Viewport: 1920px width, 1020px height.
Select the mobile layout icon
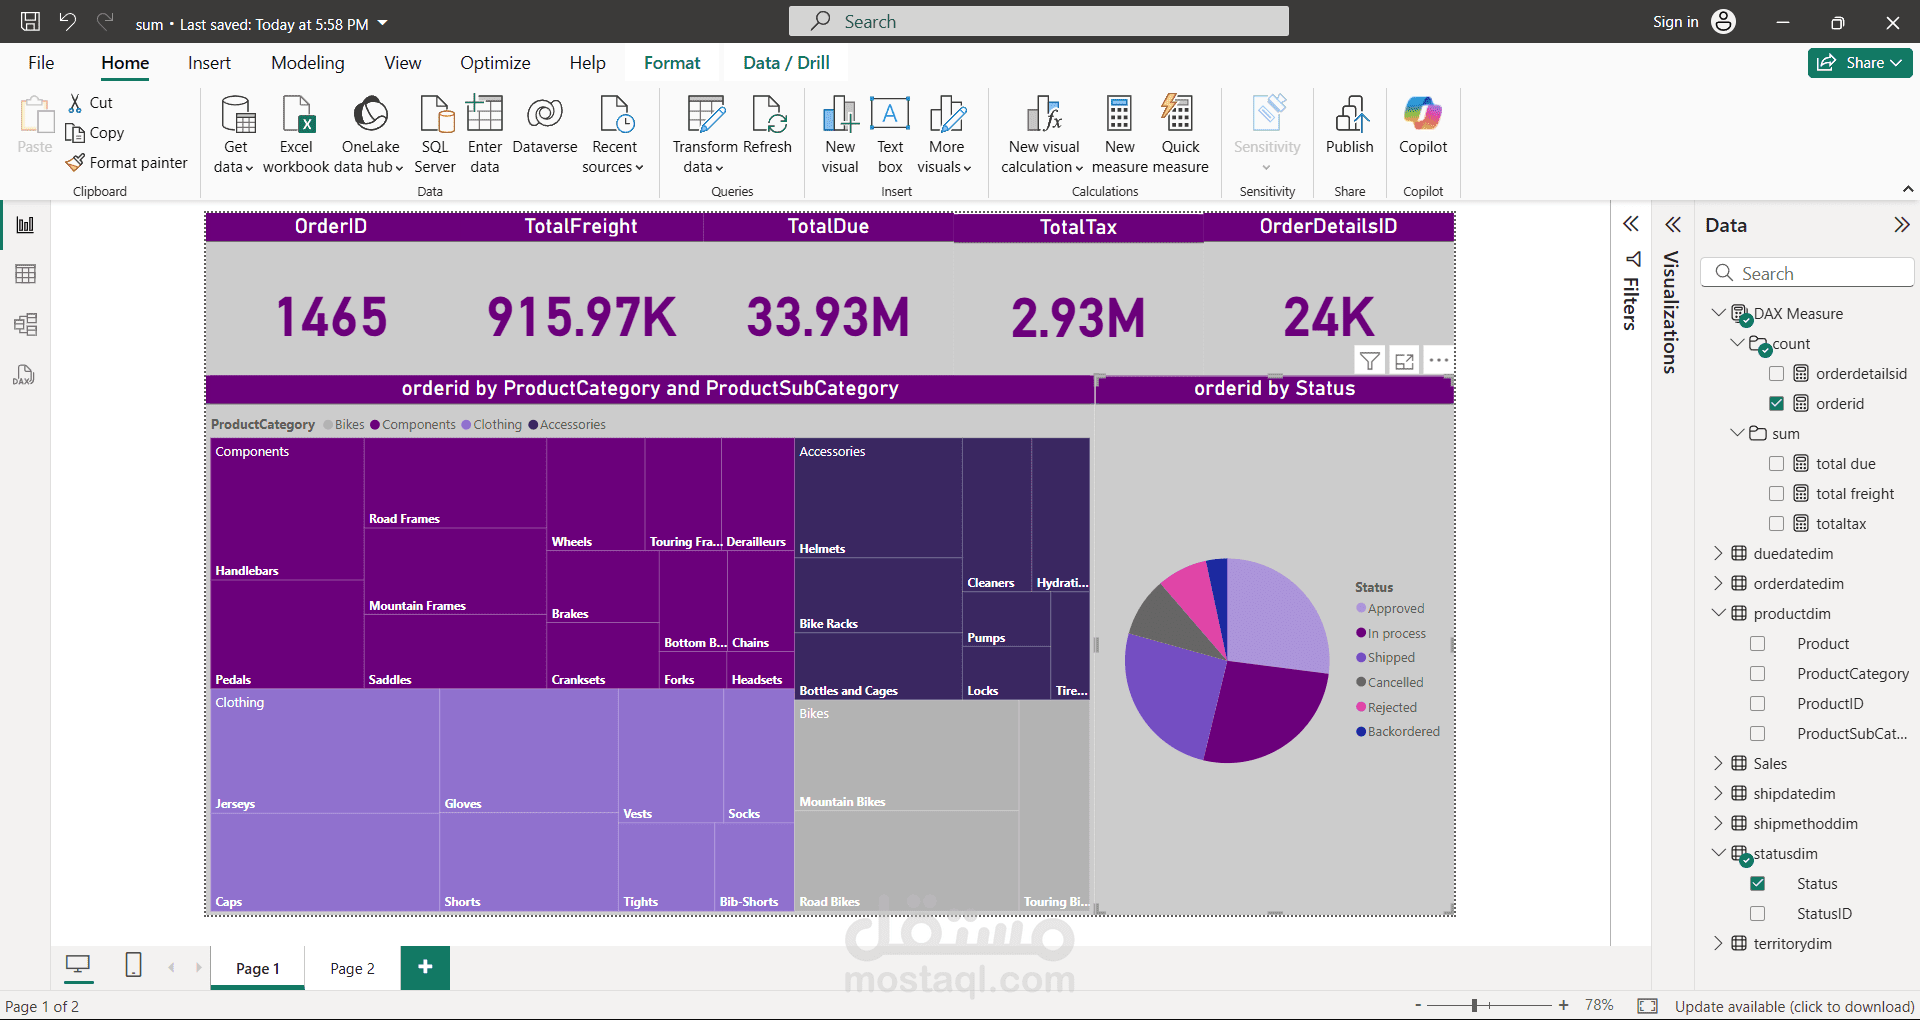(133, 965)
